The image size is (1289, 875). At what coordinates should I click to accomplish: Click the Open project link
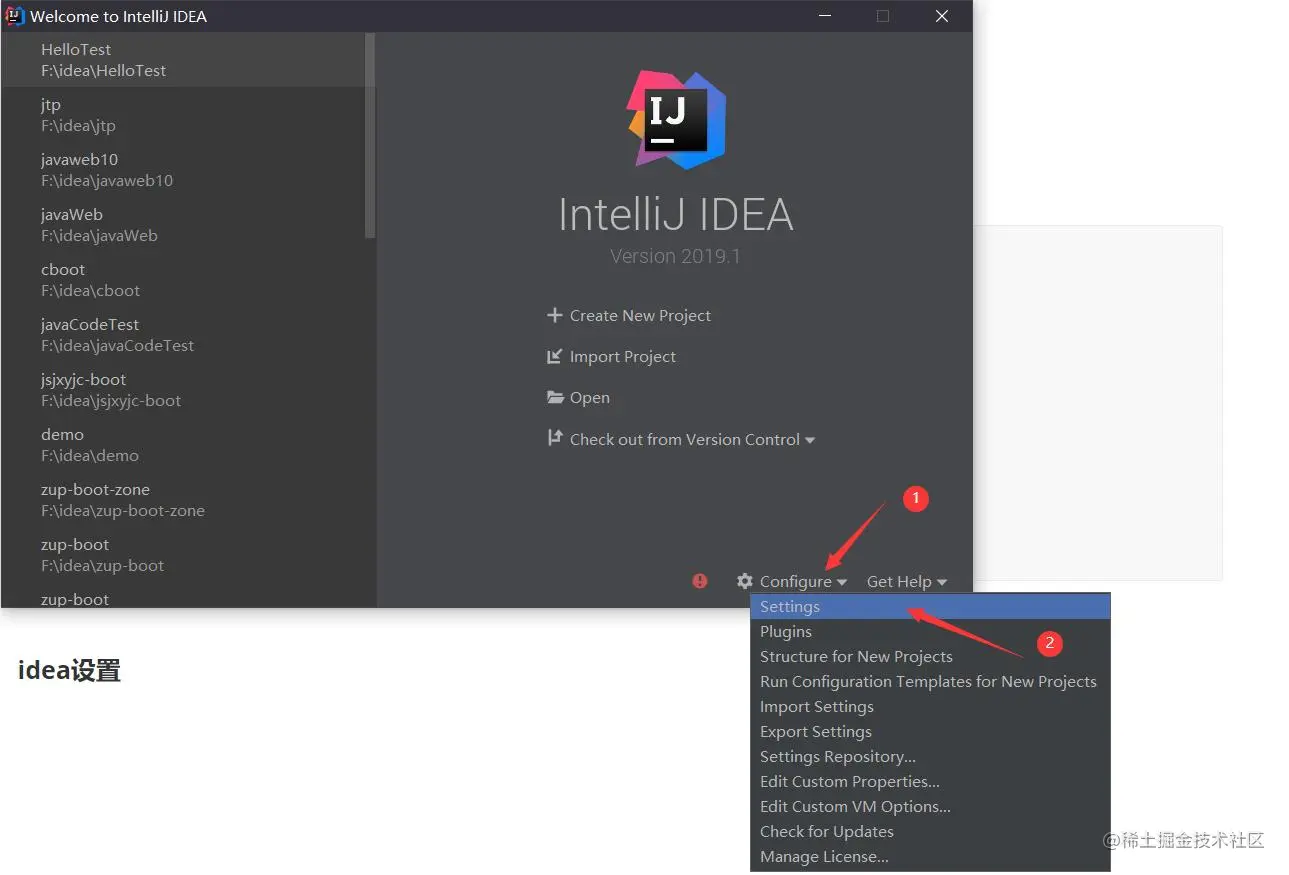coord(590,397)
